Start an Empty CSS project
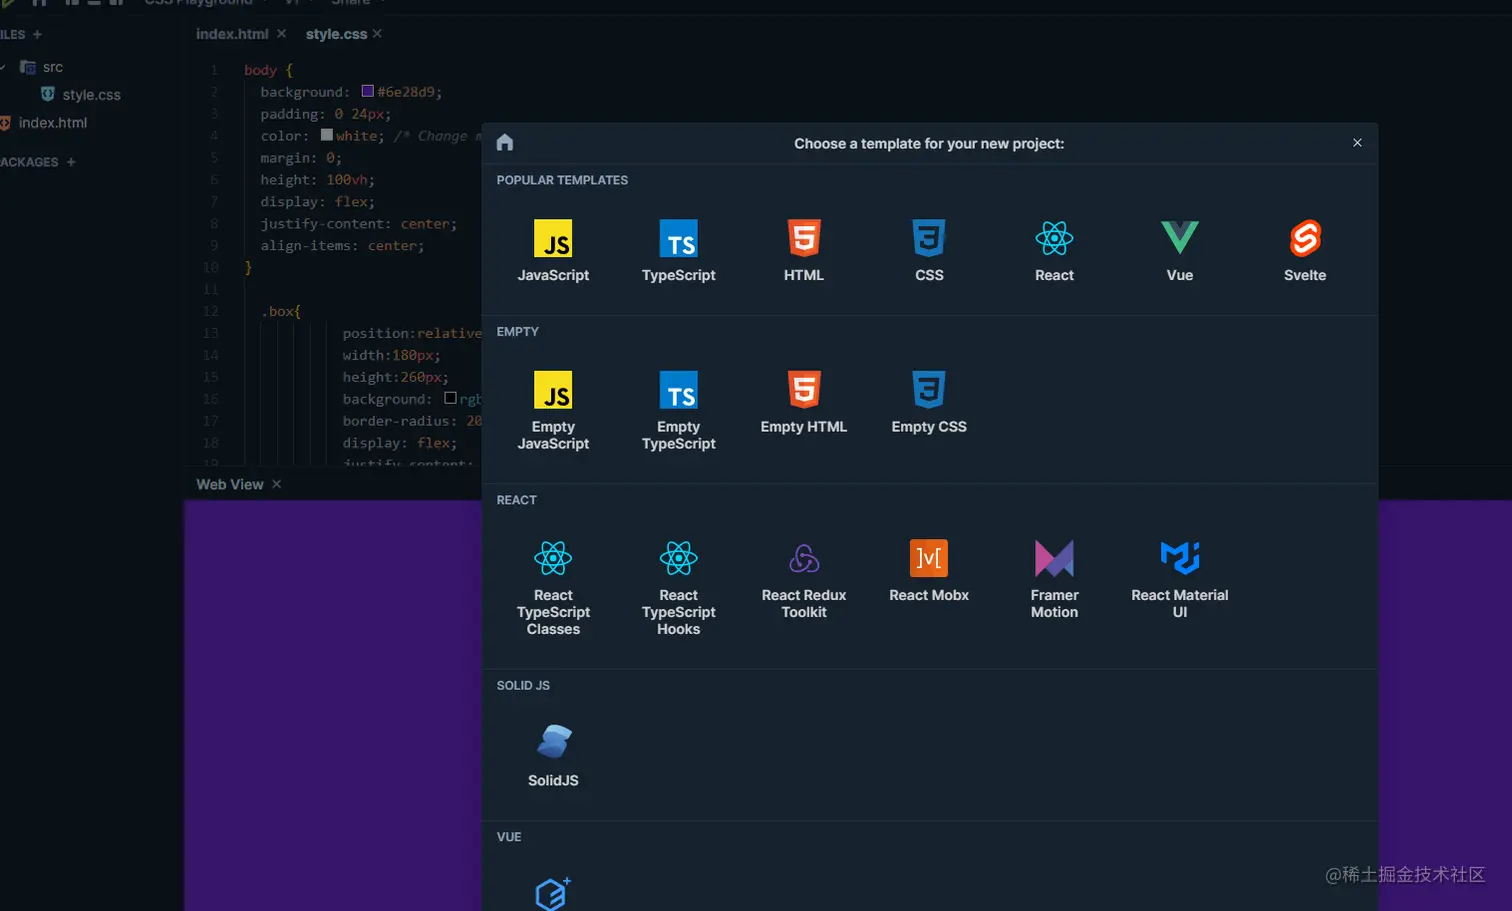The width and height of the screenshot is (1512, 911). click(x=929, y=402)
